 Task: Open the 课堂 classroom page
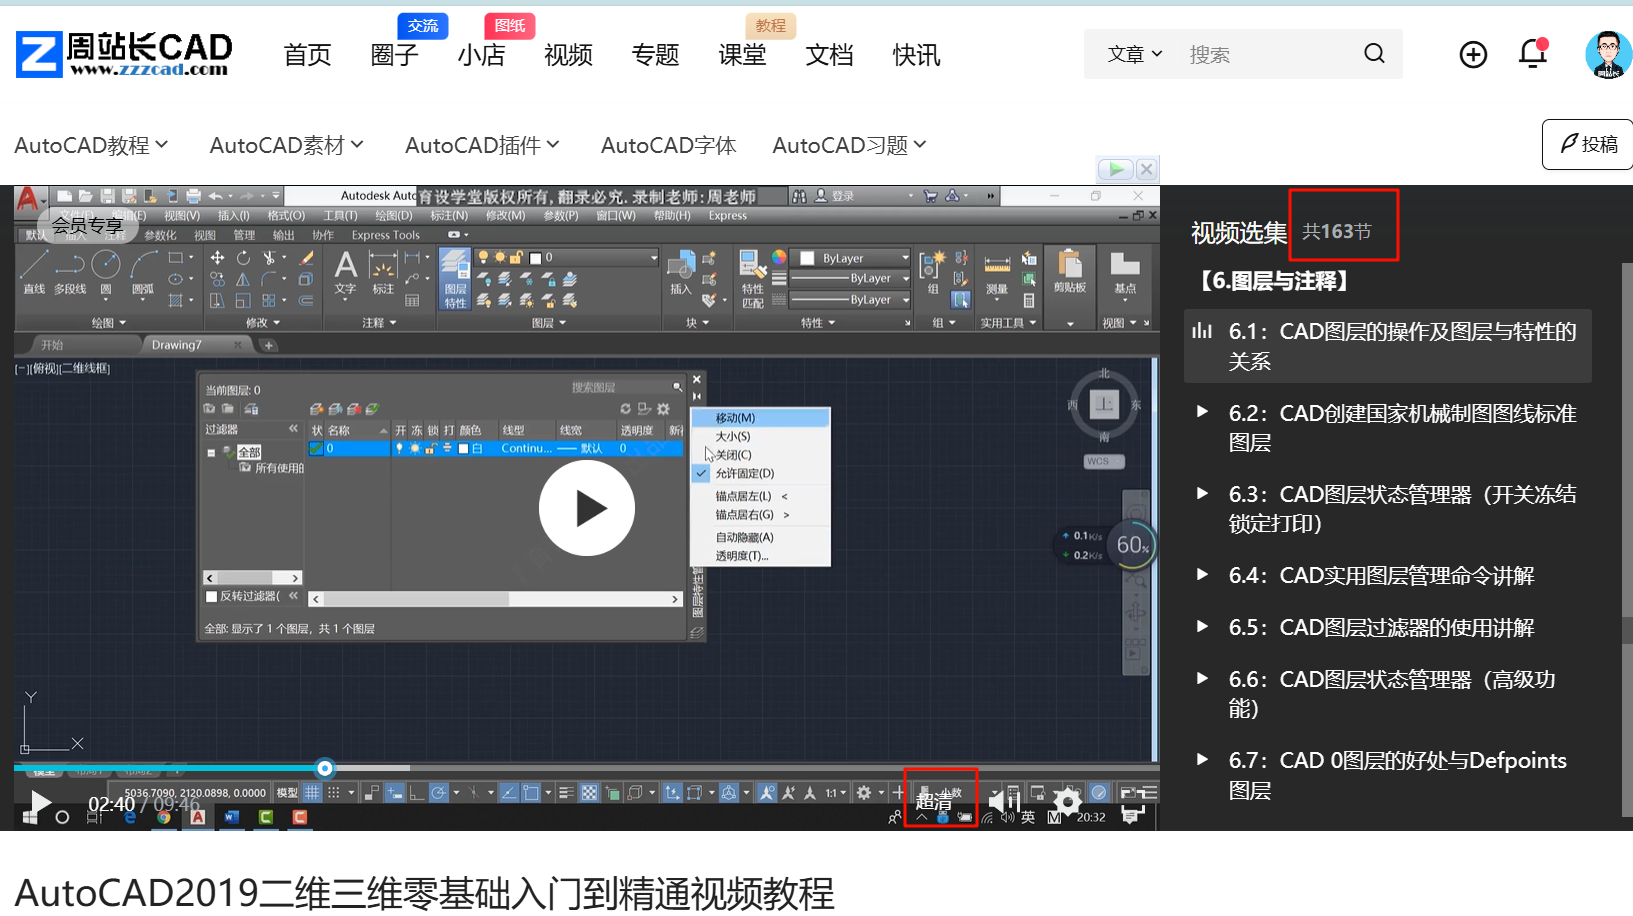pos(742,55)
